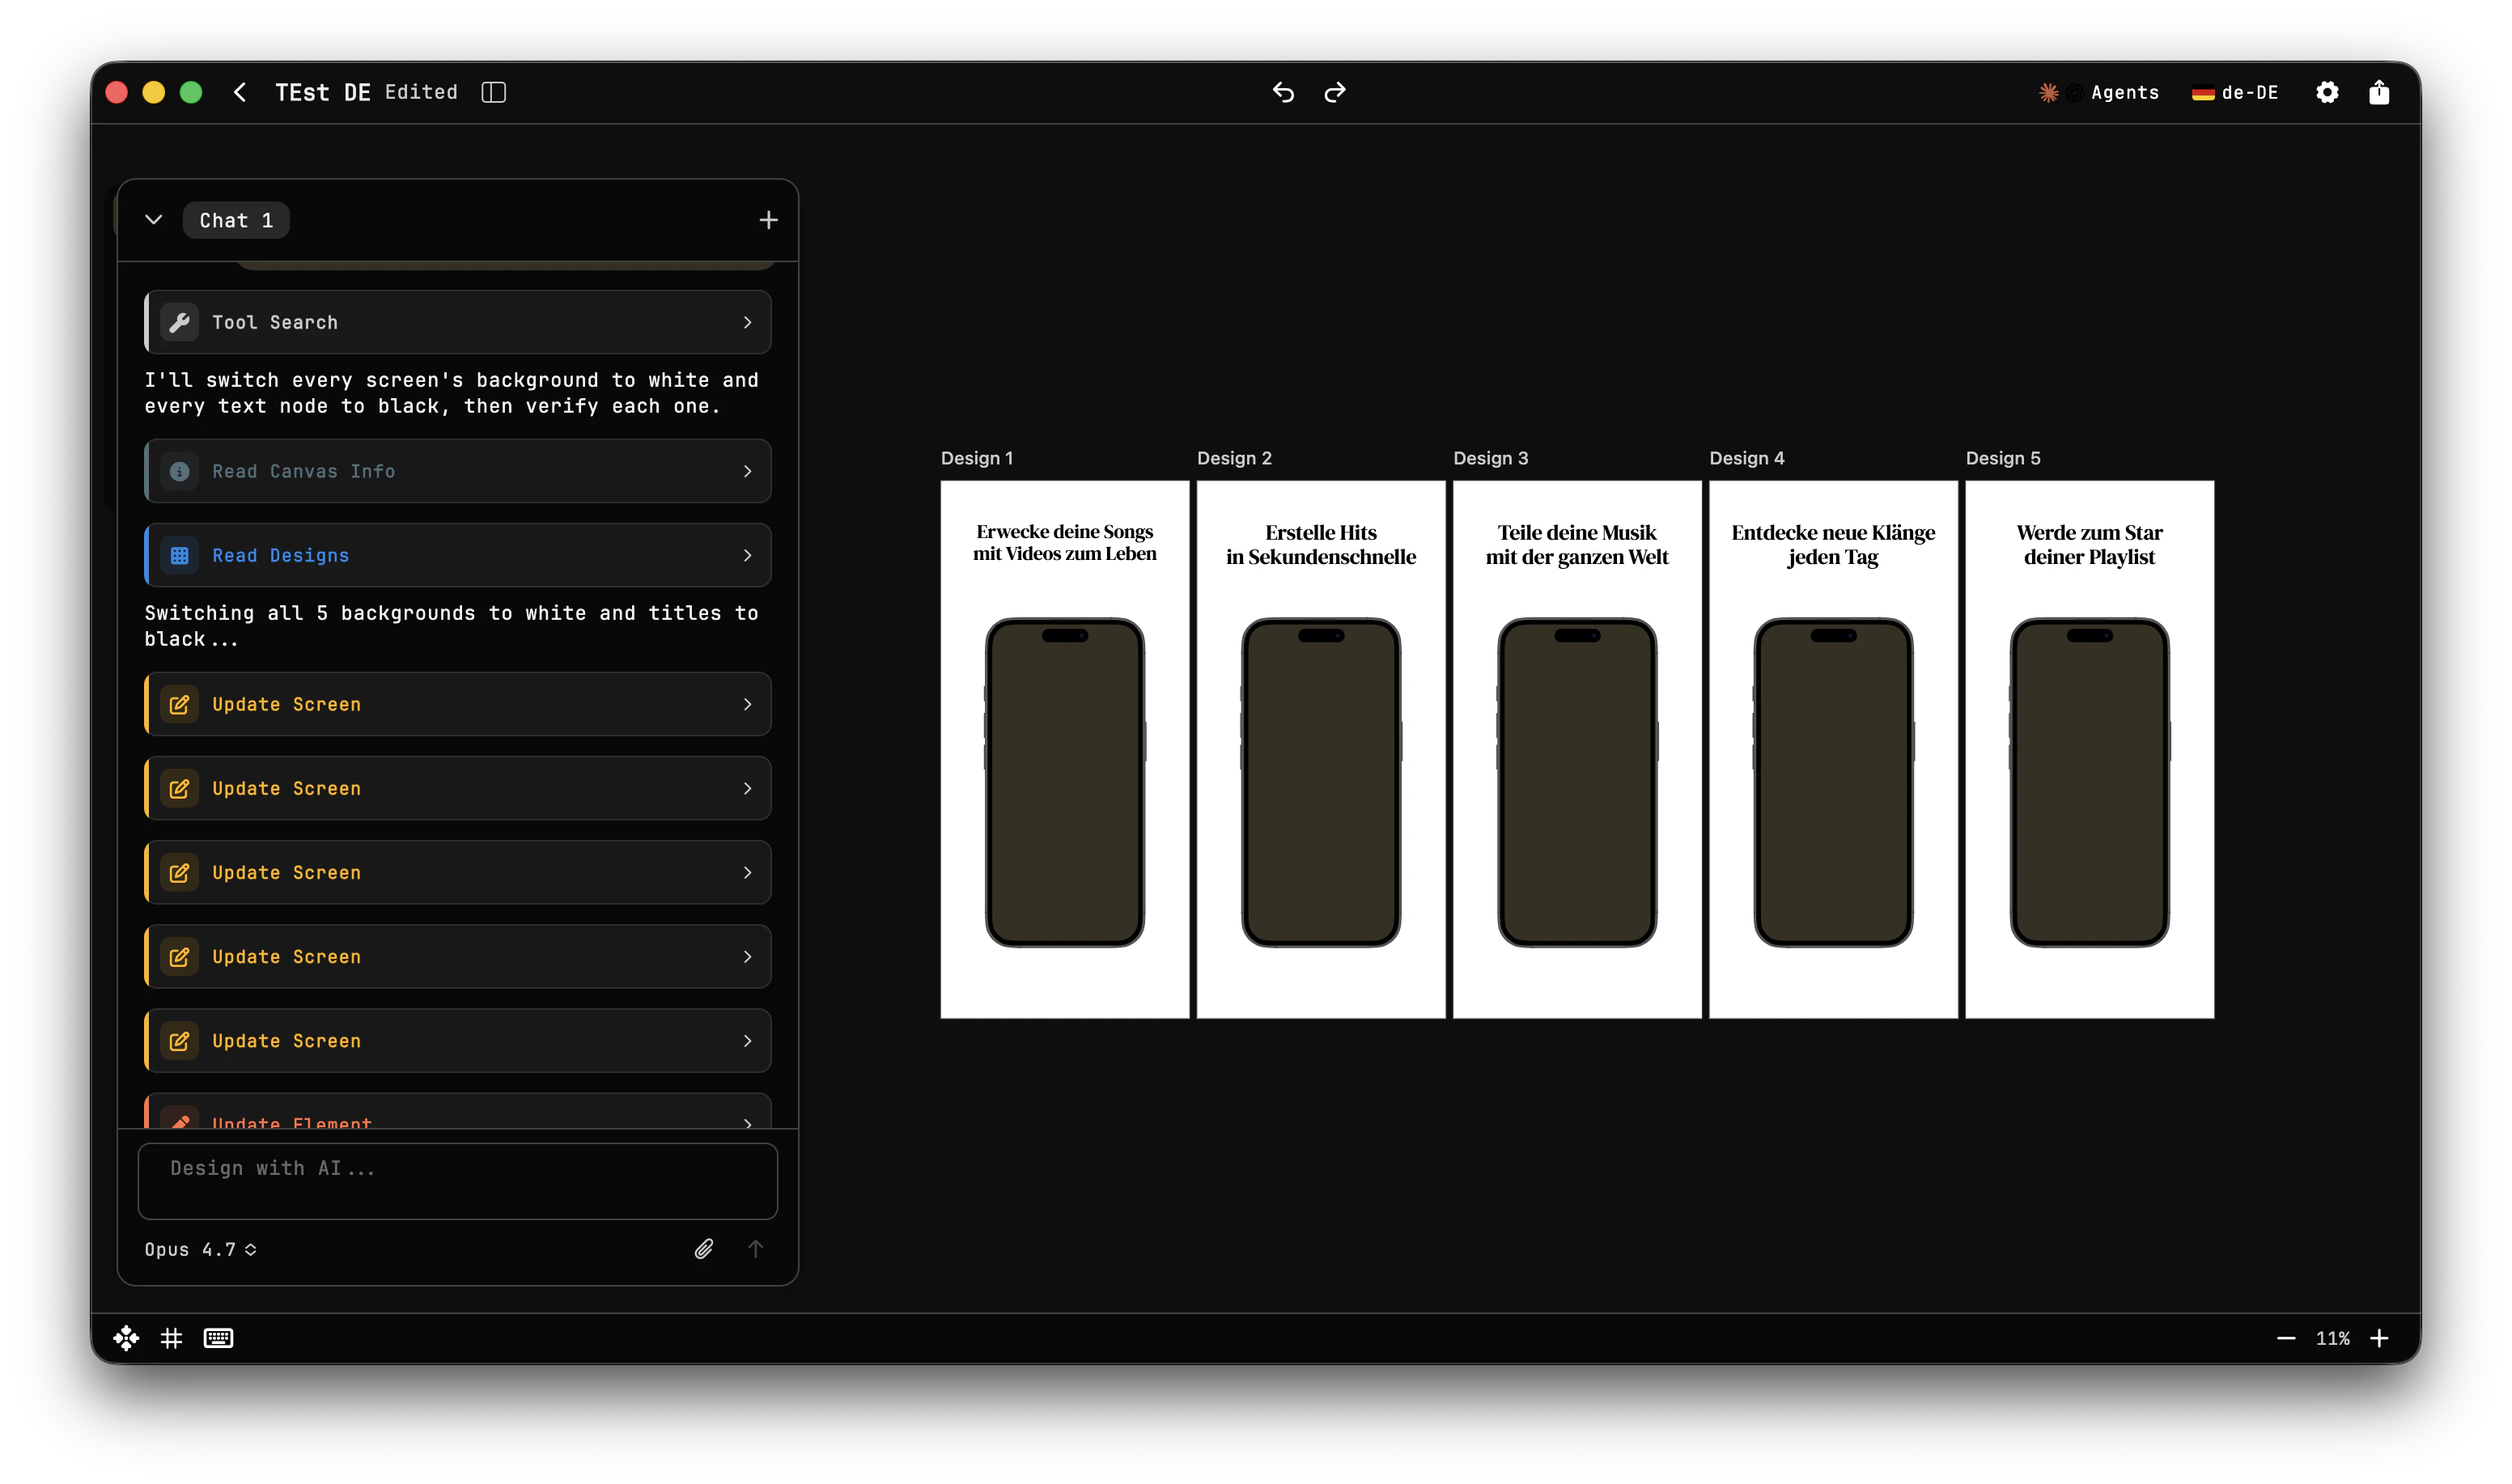The width and height of the screenshot is (2512, 1484).
Task: Select the Design 1 label
Action: (977, 458)
